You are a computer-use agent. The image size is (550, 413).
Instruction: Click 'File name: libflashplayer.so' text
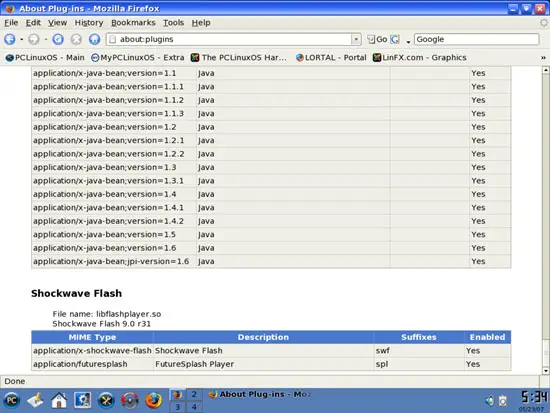pyautogui.click(x=107, y=314)
